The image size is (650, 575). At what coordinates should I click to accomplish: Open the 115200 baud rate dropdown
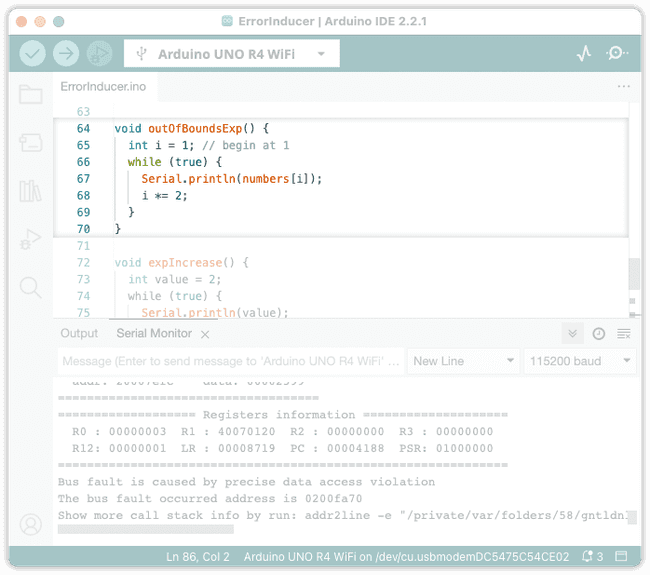580,361
